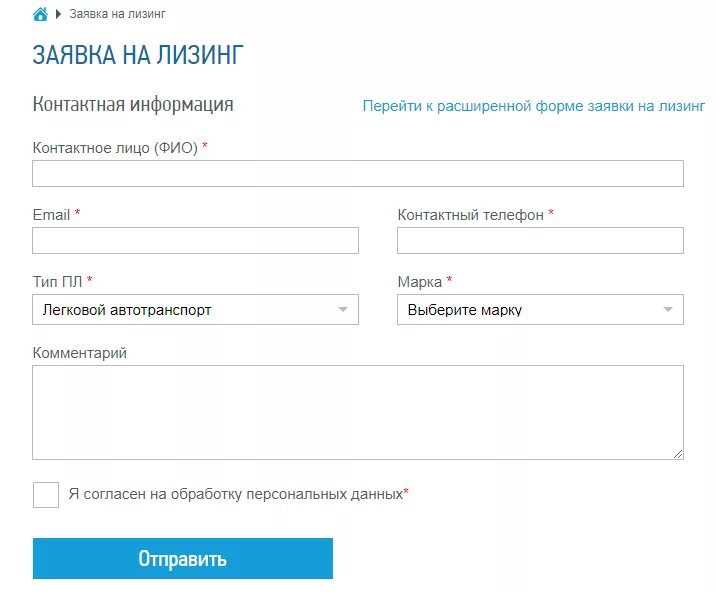Click the 'ЗАЯВКА НА ЛИЗИНГ' page heading
Viewport: 716px width, 592px height.
pyautogui.click(x=138, y=55)
